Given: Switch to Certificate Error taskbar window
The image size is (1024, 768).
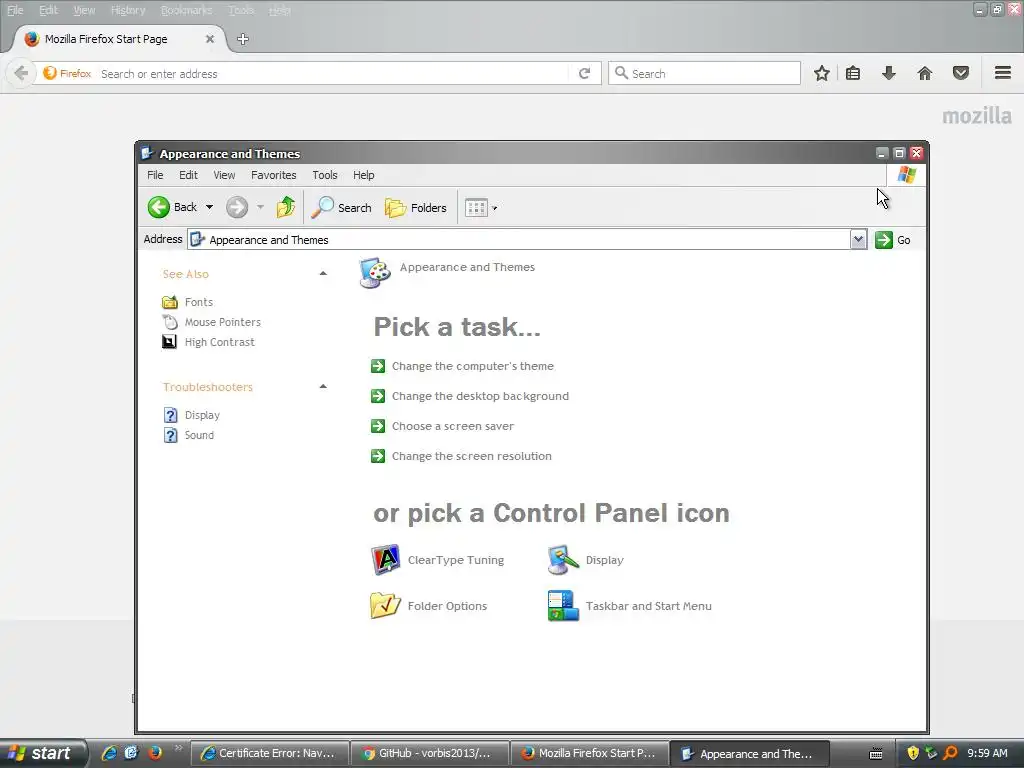Looking at the screenshot, I should 268,753.
